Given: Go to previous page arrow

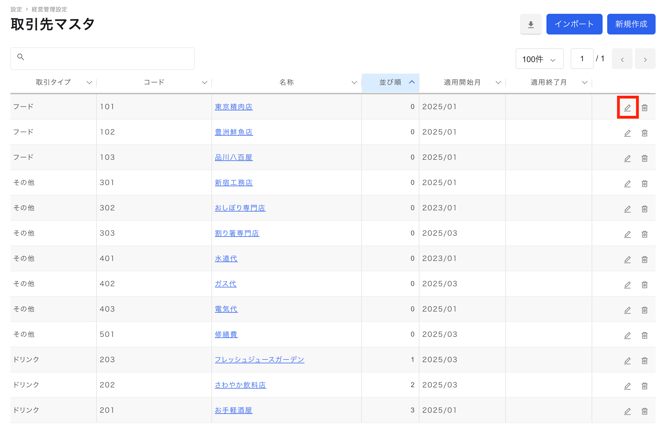Looking at the screenshot, I should [x=622, y=59].
